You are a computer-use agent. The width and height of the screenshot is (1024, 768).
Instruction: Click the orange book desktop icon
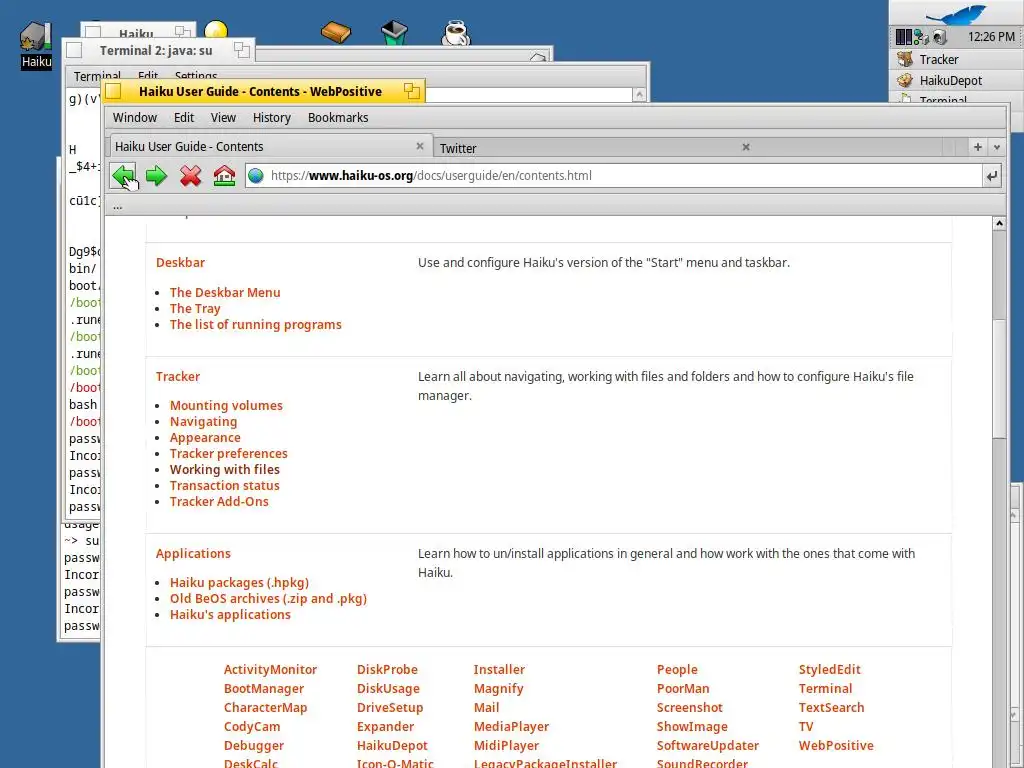point(336,31)
